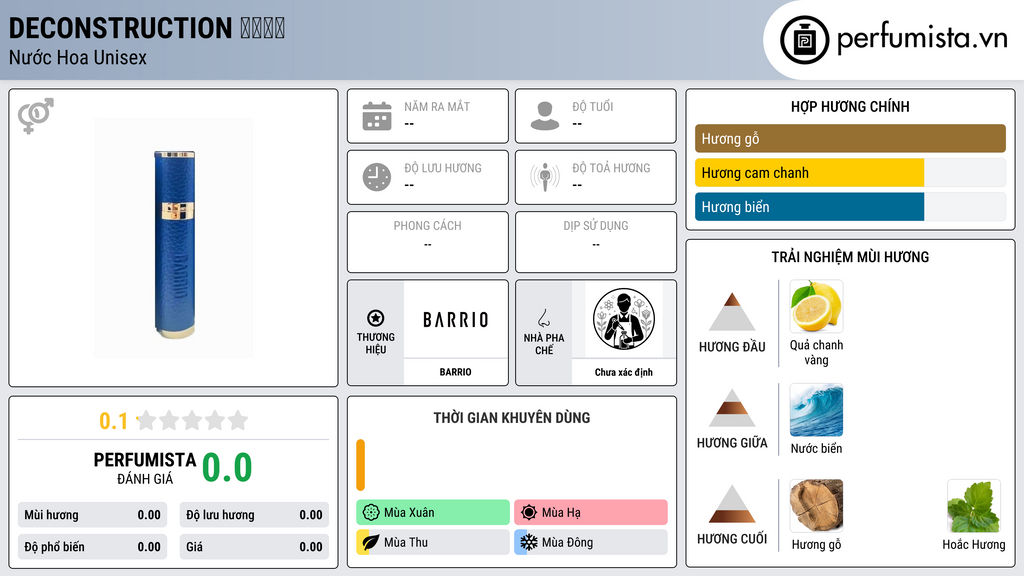Select the Mùa Thu season bar

pyautogui.click(x=433, y=542)
